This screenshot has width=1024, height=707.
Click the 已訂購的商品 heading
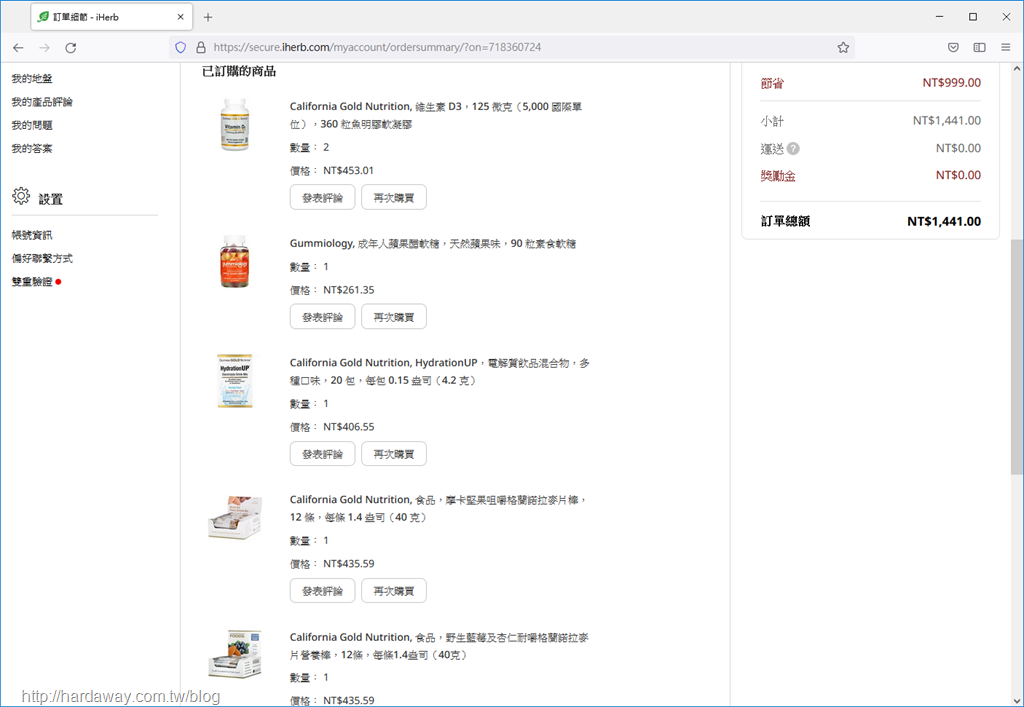tap(239, 71)
